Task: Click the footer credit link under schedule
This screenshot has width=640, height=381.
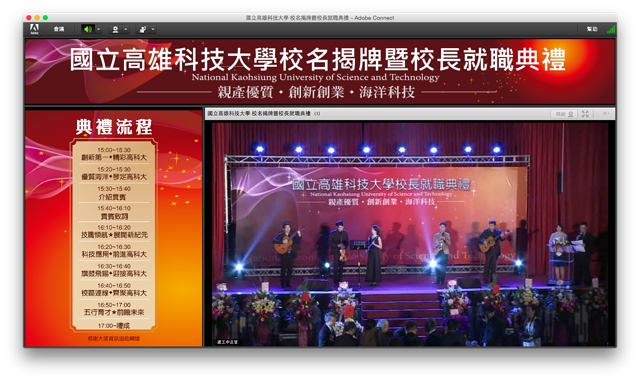Action: tap(114, 339)
